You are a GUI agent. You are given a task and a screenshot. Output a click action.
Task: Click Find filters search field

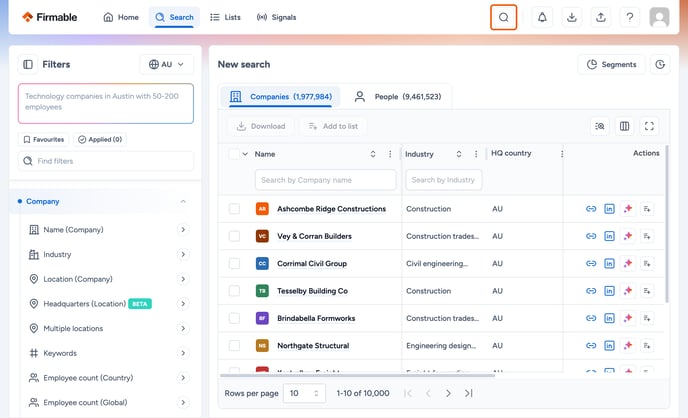pos(106,161)
